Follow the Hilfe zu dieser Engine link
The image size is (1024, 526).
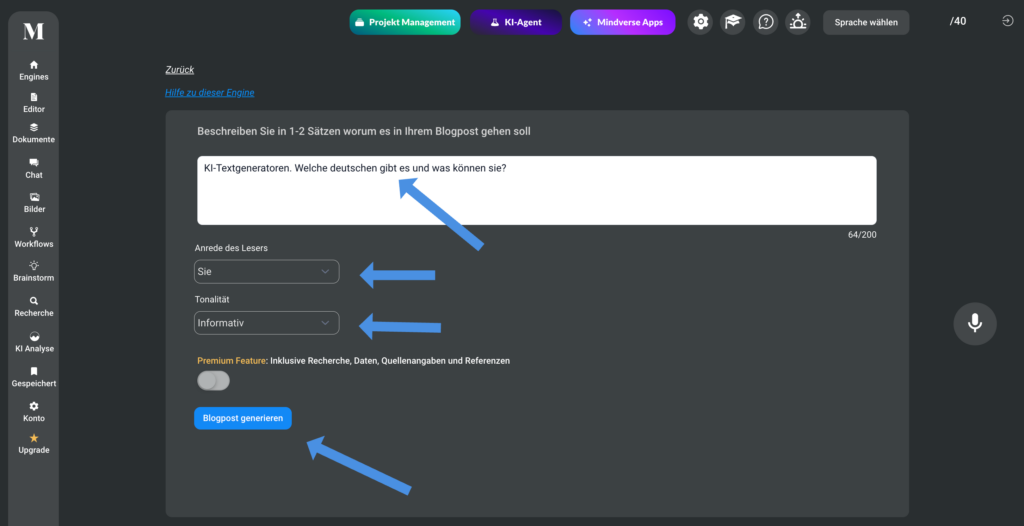210,93
